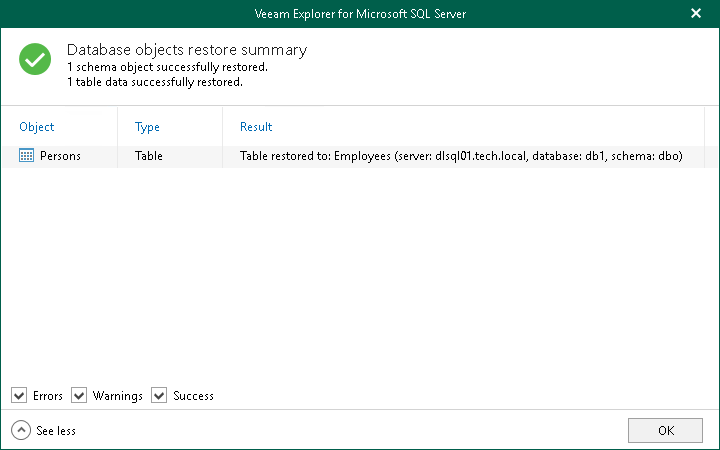Close the Veeam Explorer dialog window
Viewport: 720px width, 450px height.
[x=696, y=14]
